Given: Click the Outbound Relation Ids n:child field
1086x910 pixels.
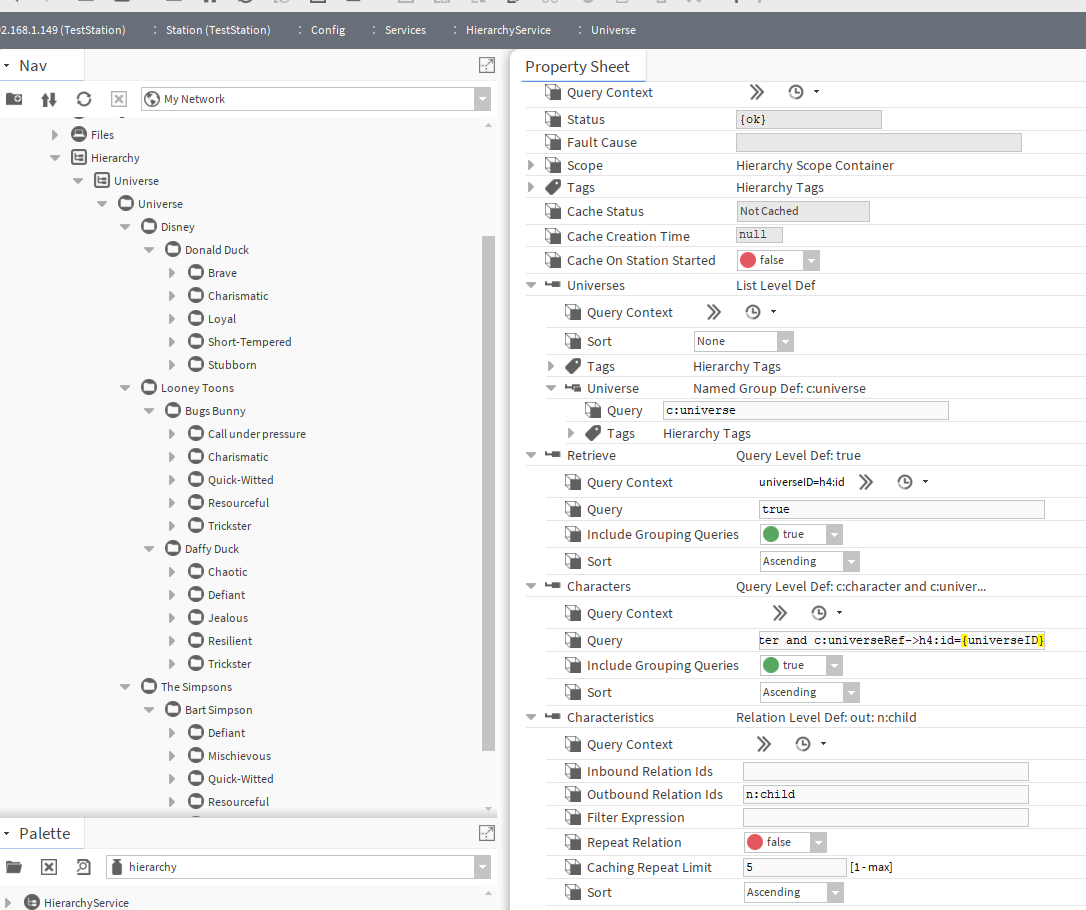Looking at the screenshot, I should (885, 794).
